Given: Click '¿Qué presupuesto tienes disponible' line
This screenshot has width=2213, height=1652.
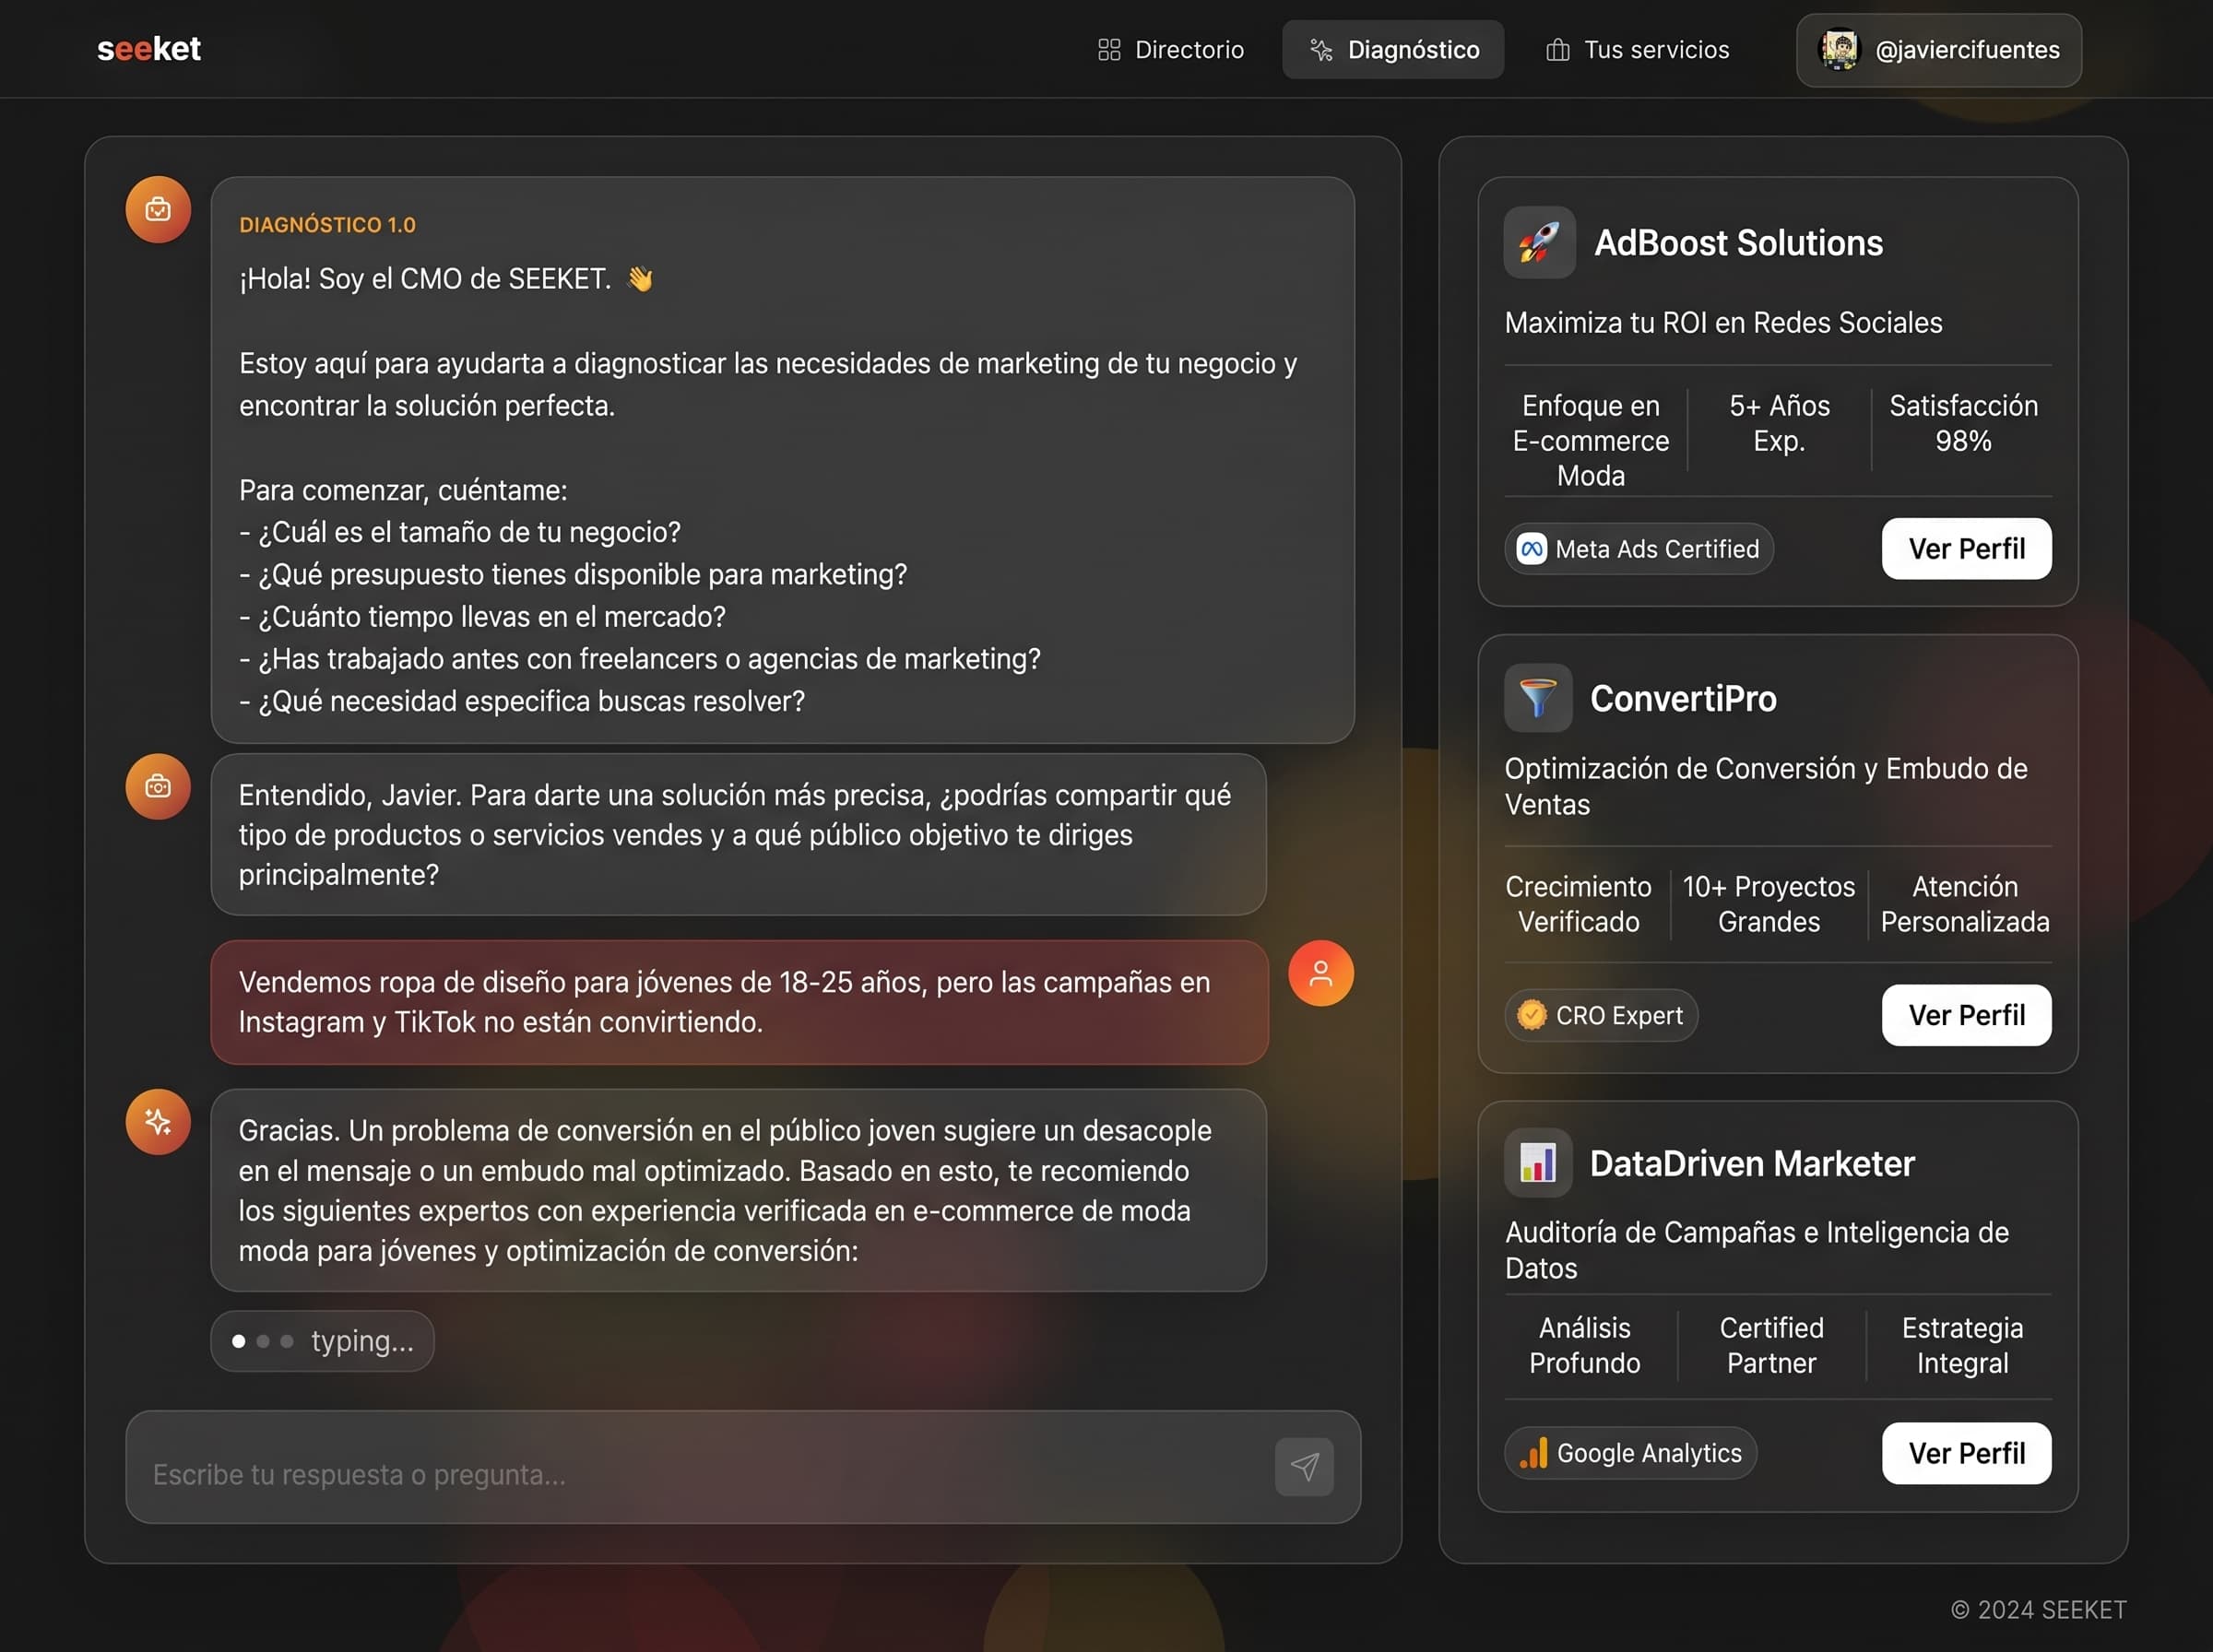Looking at the screenshot, I should (x=573, y=574).
